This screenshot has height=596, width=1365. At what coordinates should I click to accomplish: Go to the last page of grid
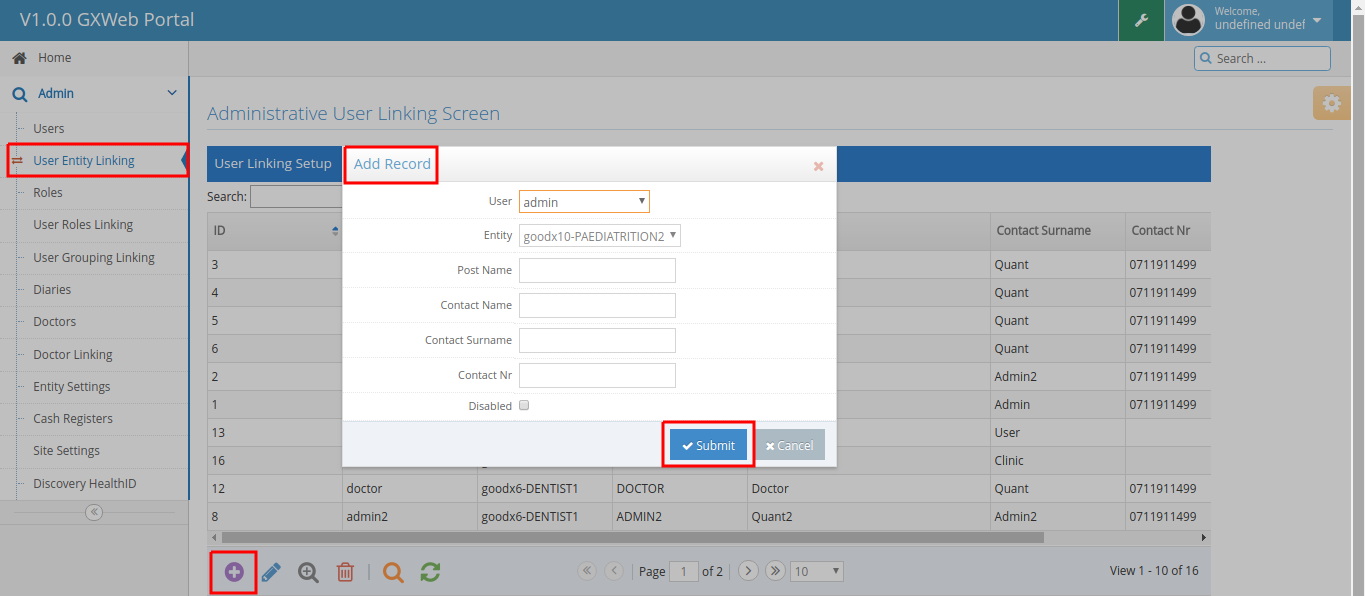pos(775,571)
